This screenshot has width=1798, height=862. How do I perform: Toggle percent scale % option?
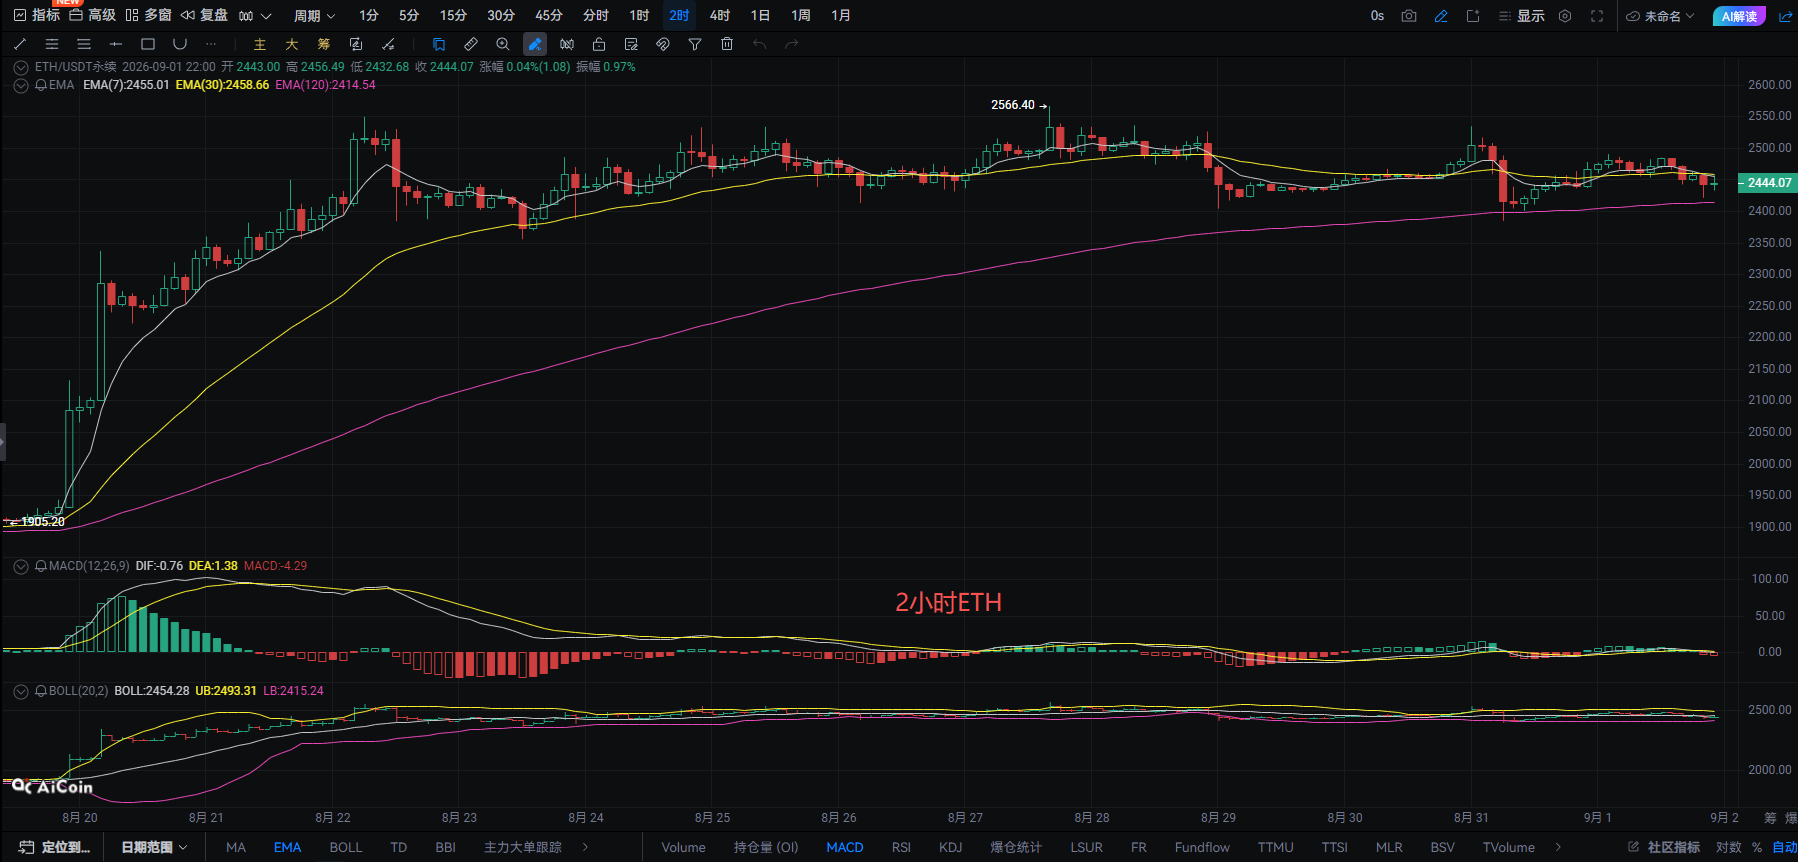tap(1757, 847)
